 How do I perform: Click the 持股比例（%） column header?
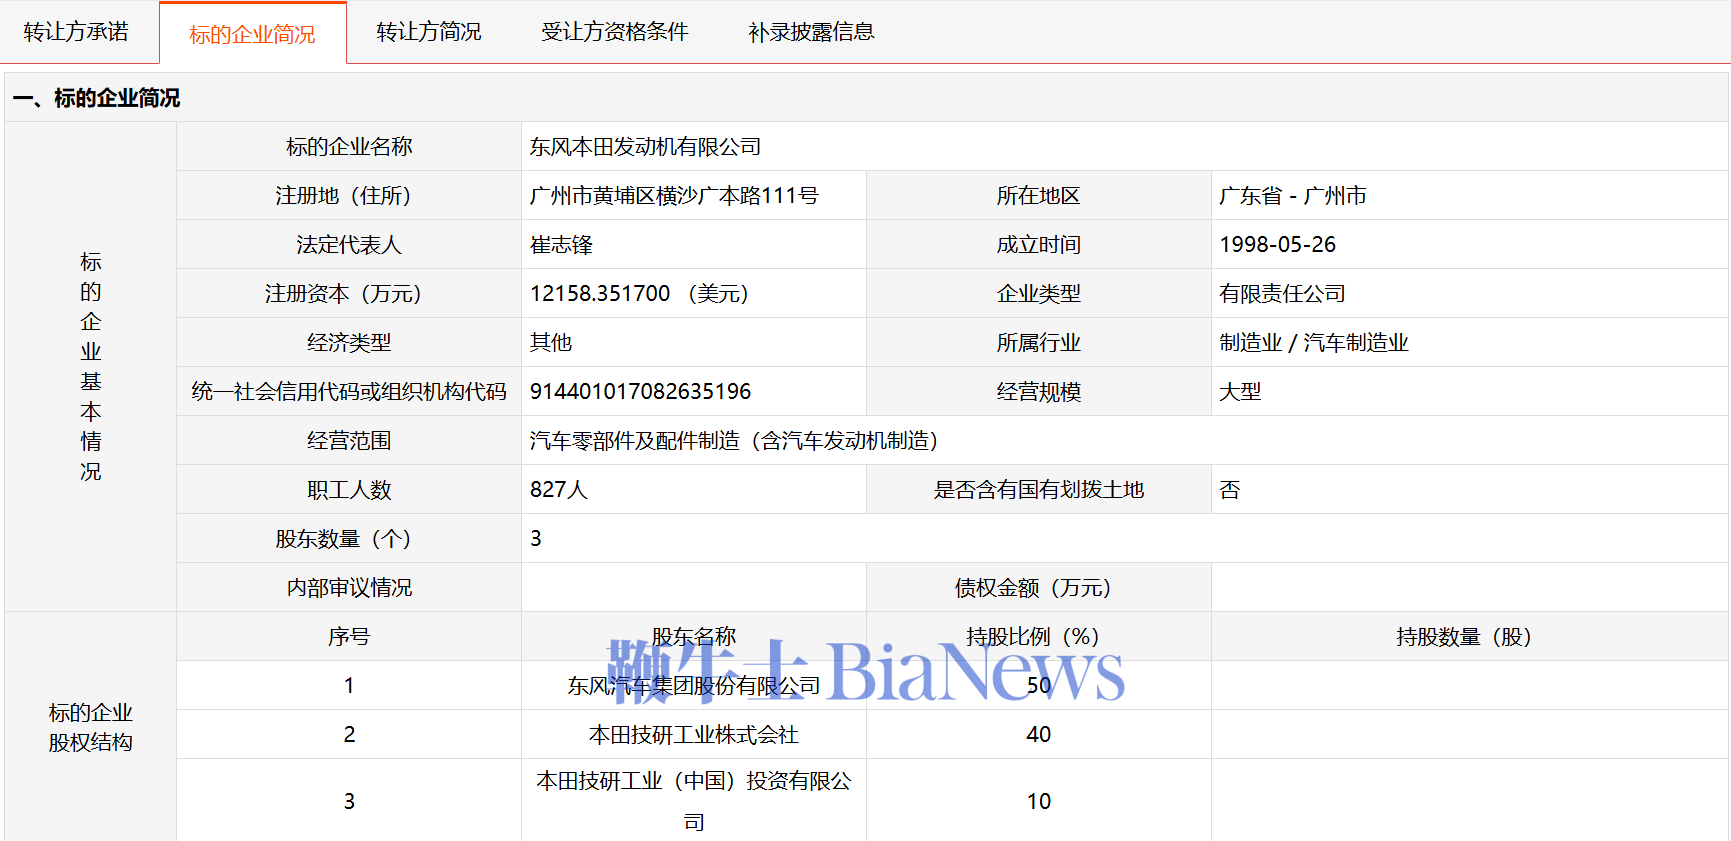point(1038,637)
